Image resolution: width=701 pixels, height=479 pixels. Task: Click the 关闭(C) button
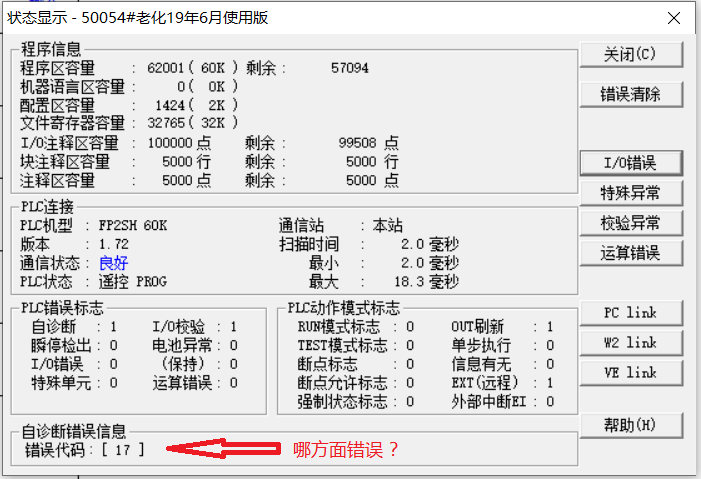[630, 53]
